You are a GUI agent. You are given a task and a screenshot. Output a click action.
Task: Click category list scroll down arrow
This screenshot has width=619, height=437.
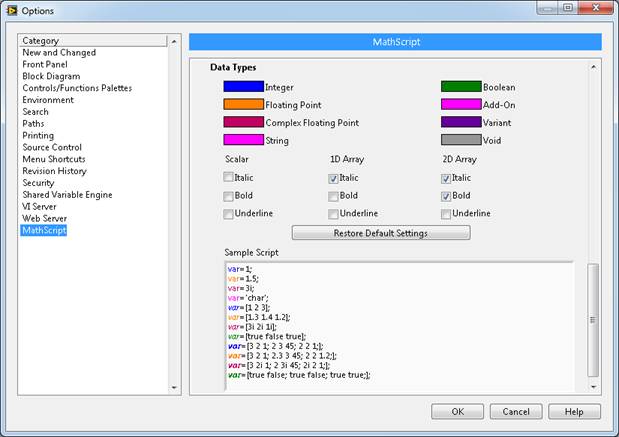(174, 388)
